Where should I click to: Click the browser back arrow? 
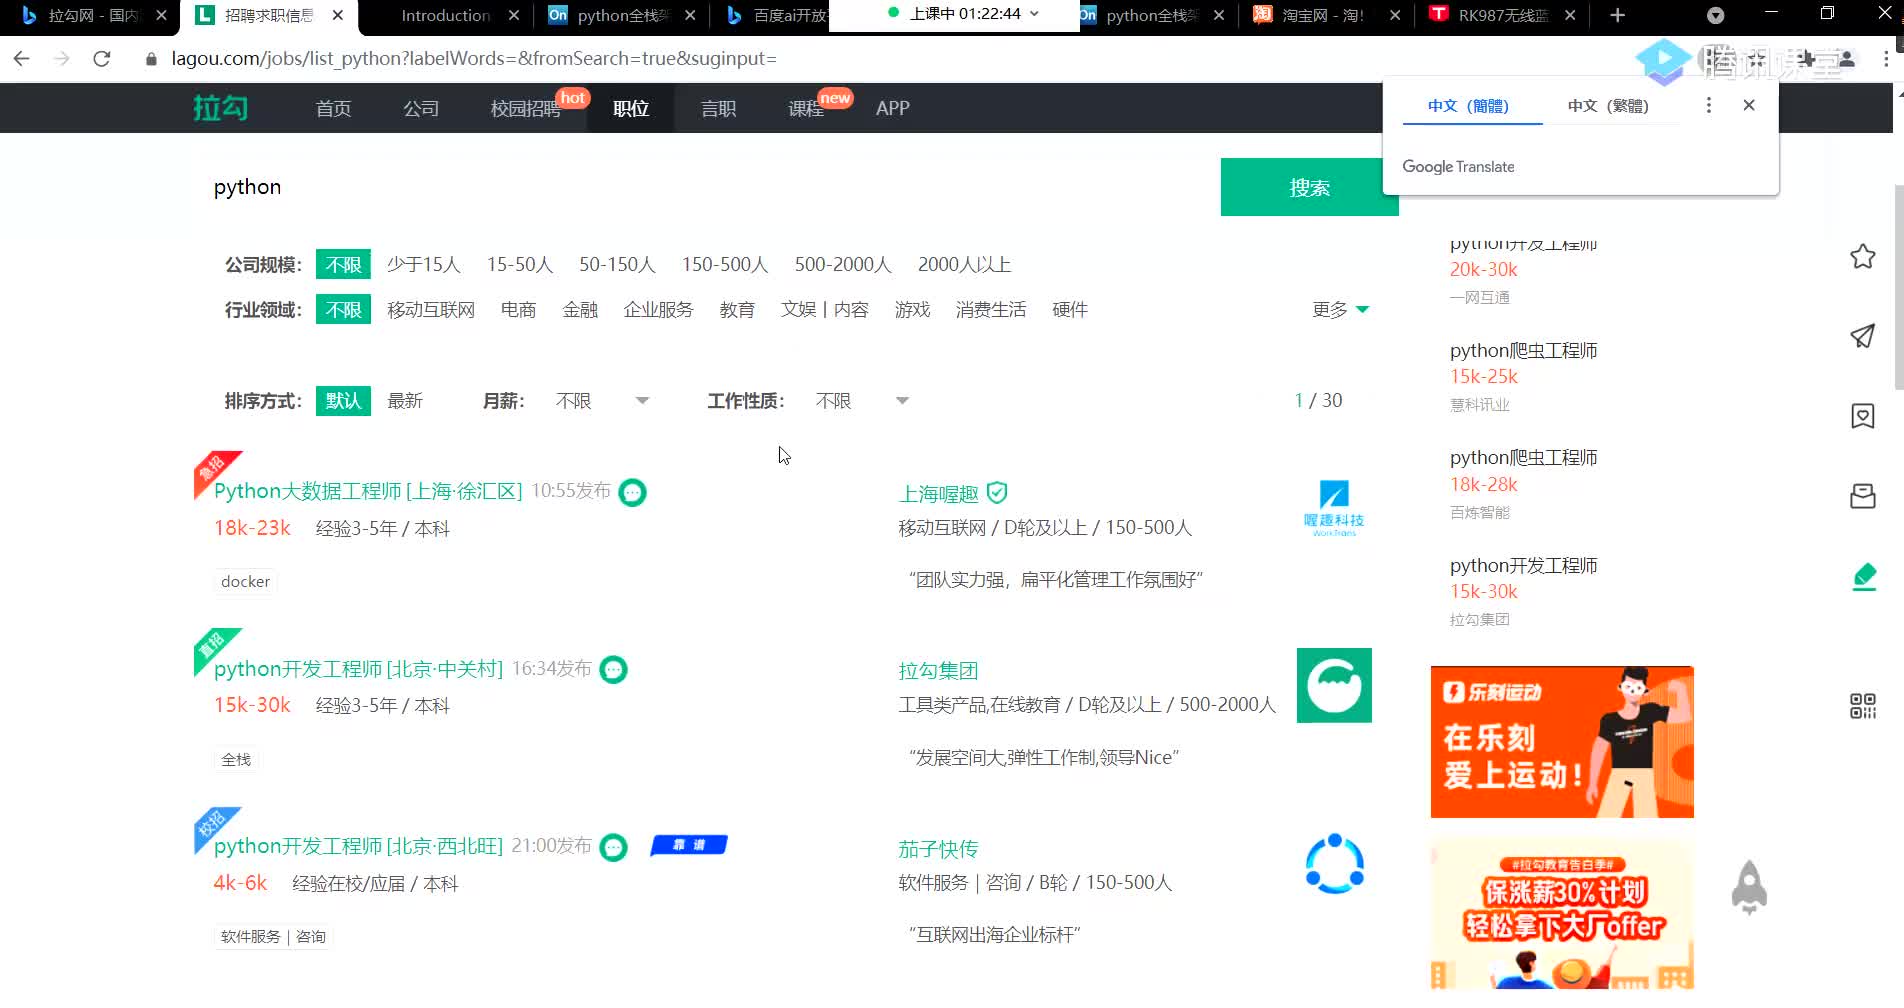click(x=21, y=59)
